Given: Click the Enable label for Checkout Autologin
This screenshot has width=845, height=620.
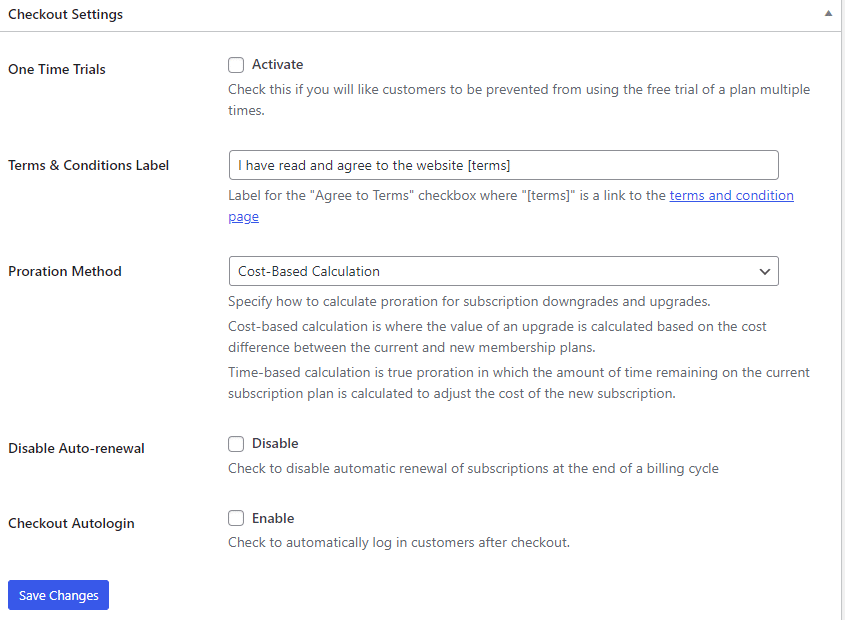Looking at the screenshot, I should (273, 518).
